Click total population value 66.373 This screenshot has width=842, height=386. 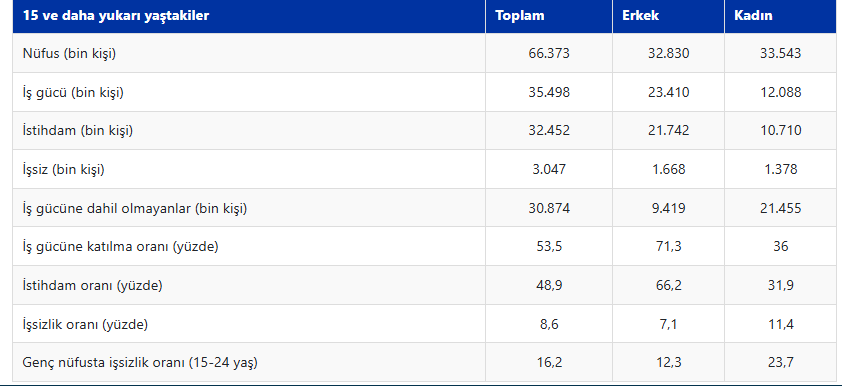(x=549, y=54)
